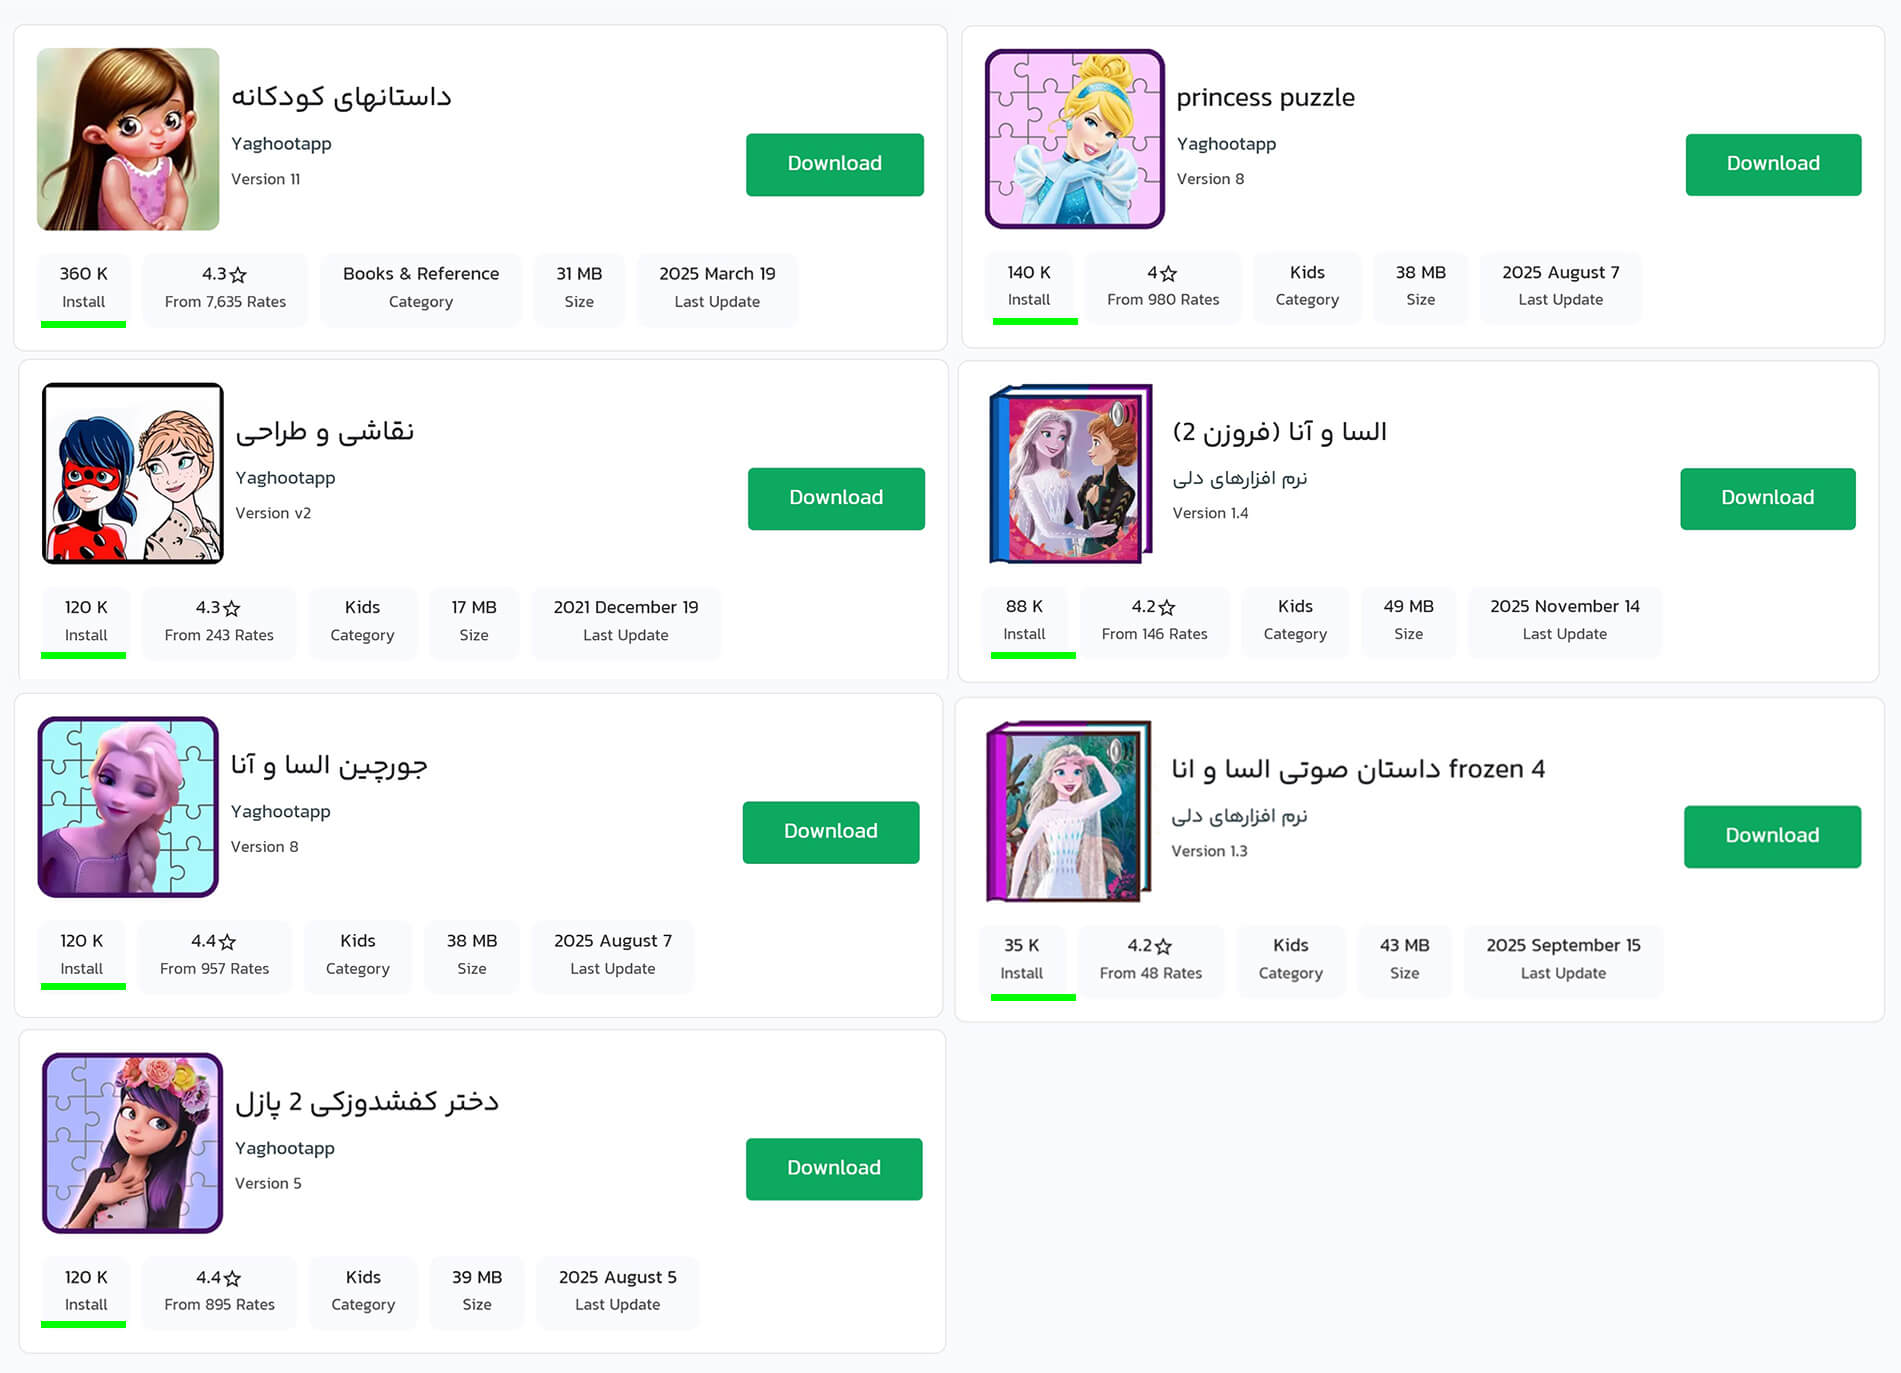
Task: Select the princess puzzle app icon
Action: tap(1074, 139)
